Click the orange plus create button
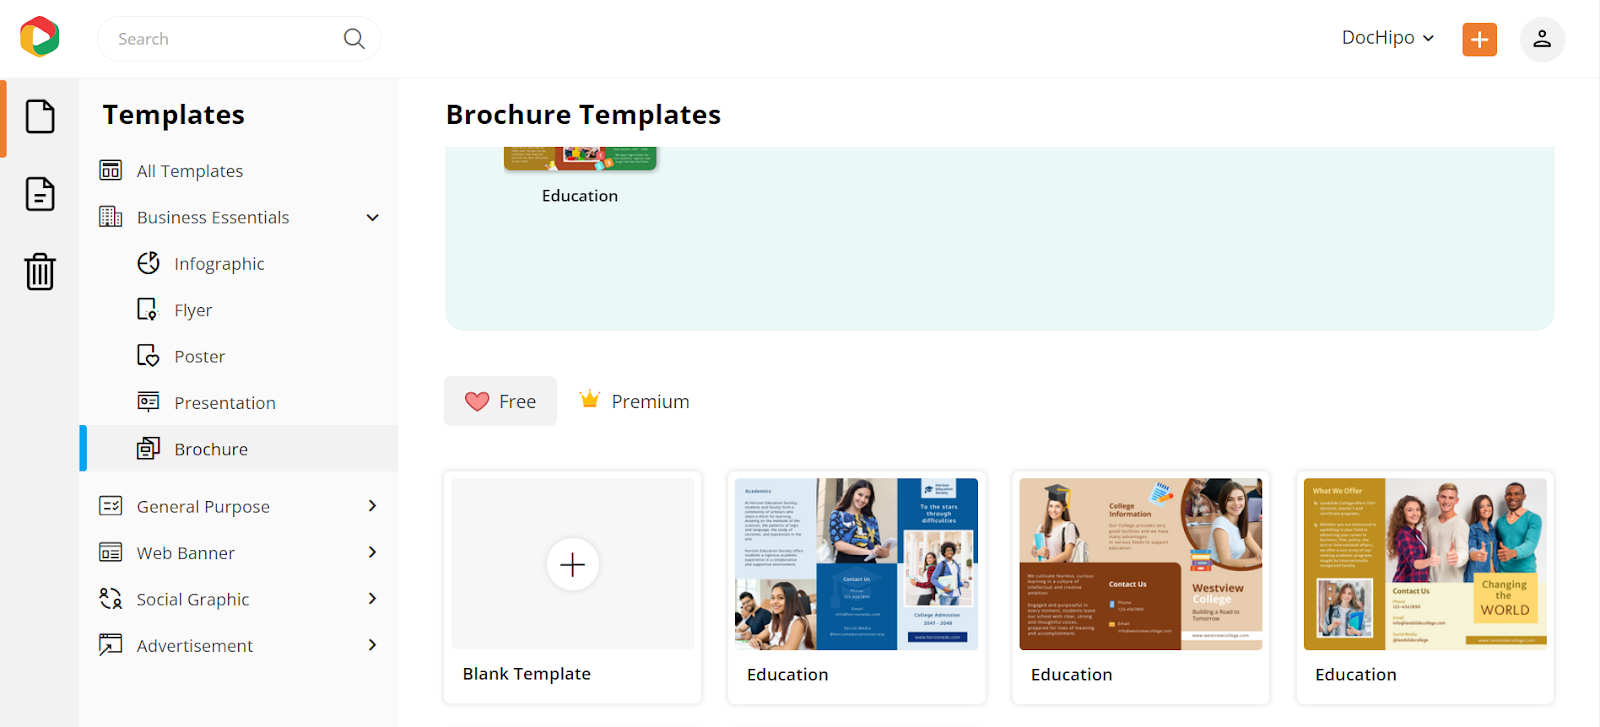1600x727 pixels. pos(1479,39)
